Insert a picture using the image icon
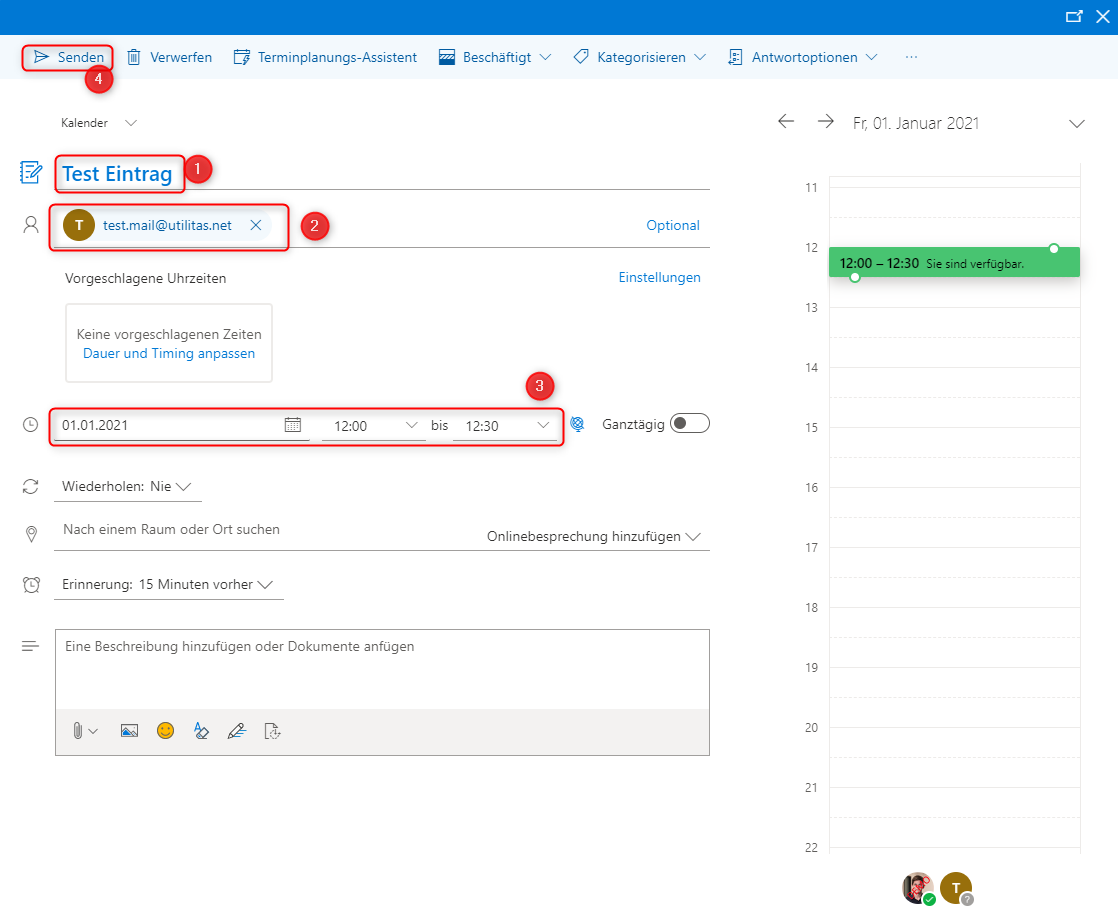Viewport: 1118px width, 918px height. 129,731
